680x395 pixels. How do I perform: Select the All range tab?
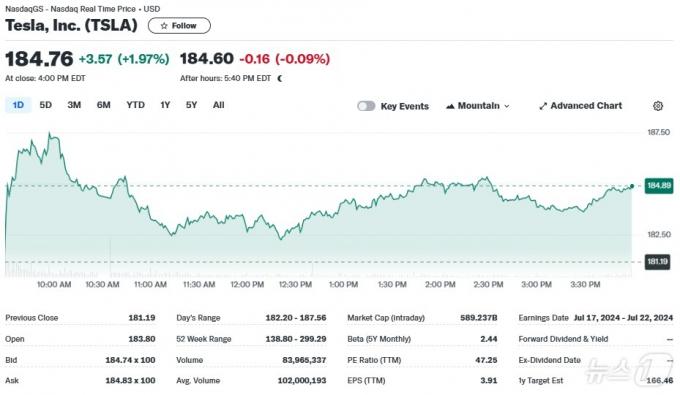pyautogui.click(x=219, y=105)
